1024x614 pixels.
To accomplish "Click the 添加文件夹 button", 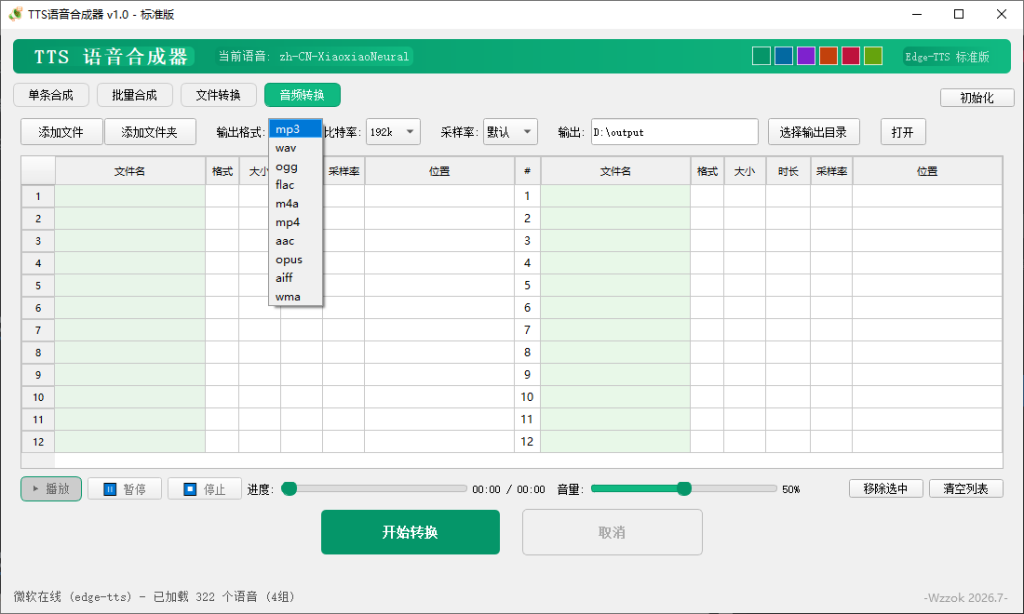I will click(150, 132).
